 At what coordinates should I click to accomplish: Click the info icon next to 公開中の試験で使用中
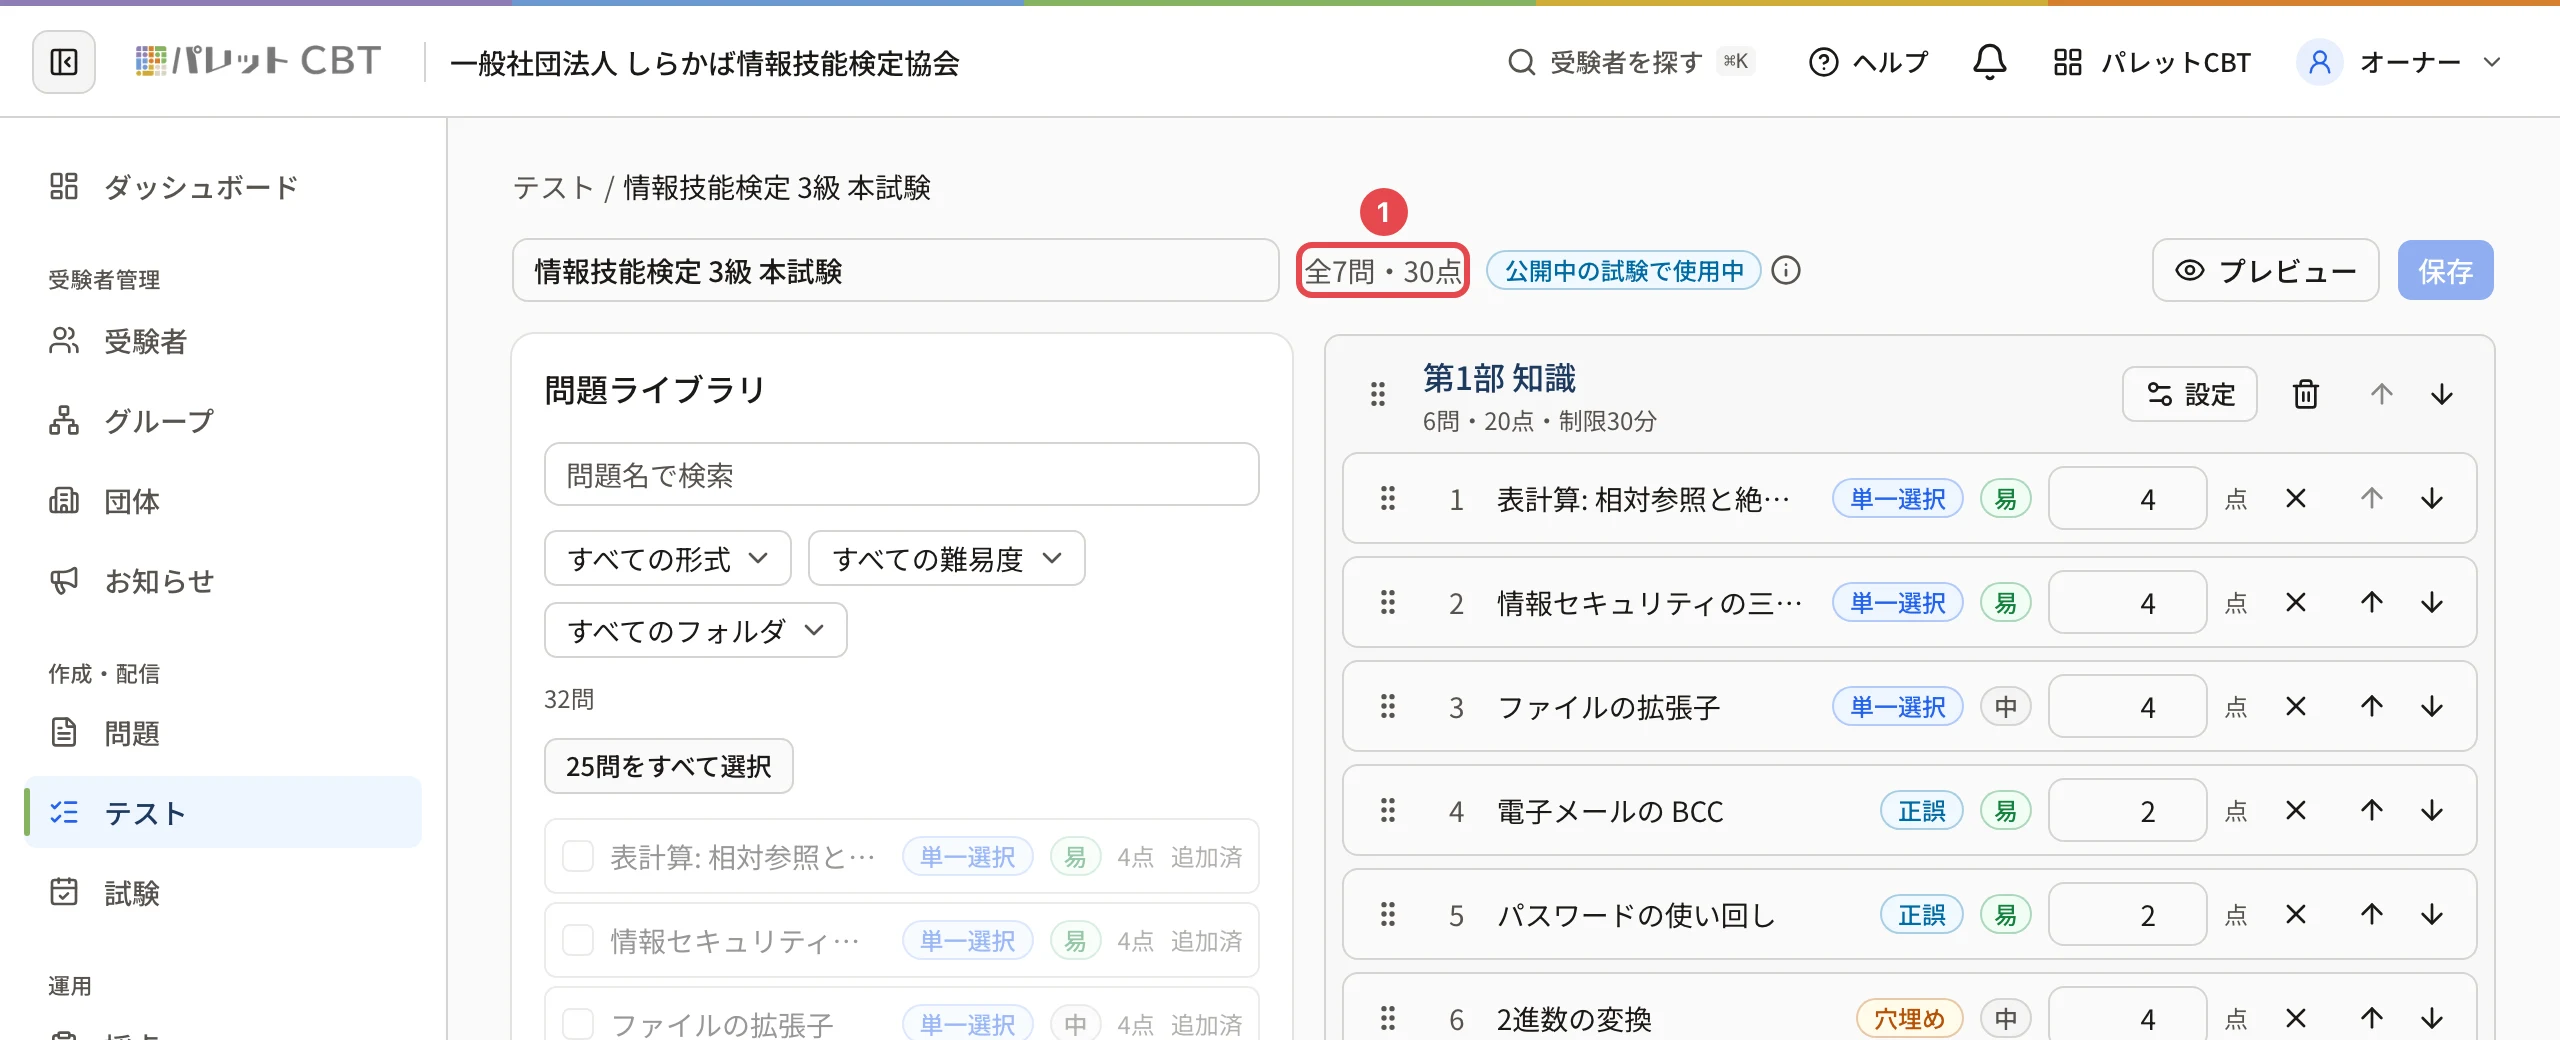(x=1786, y=270)
